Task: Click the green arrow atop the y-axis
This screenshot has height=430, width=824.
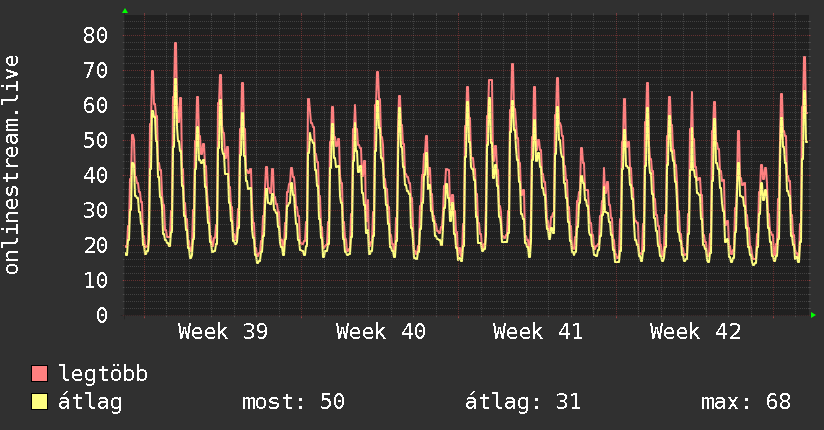Action: [125, 11]
